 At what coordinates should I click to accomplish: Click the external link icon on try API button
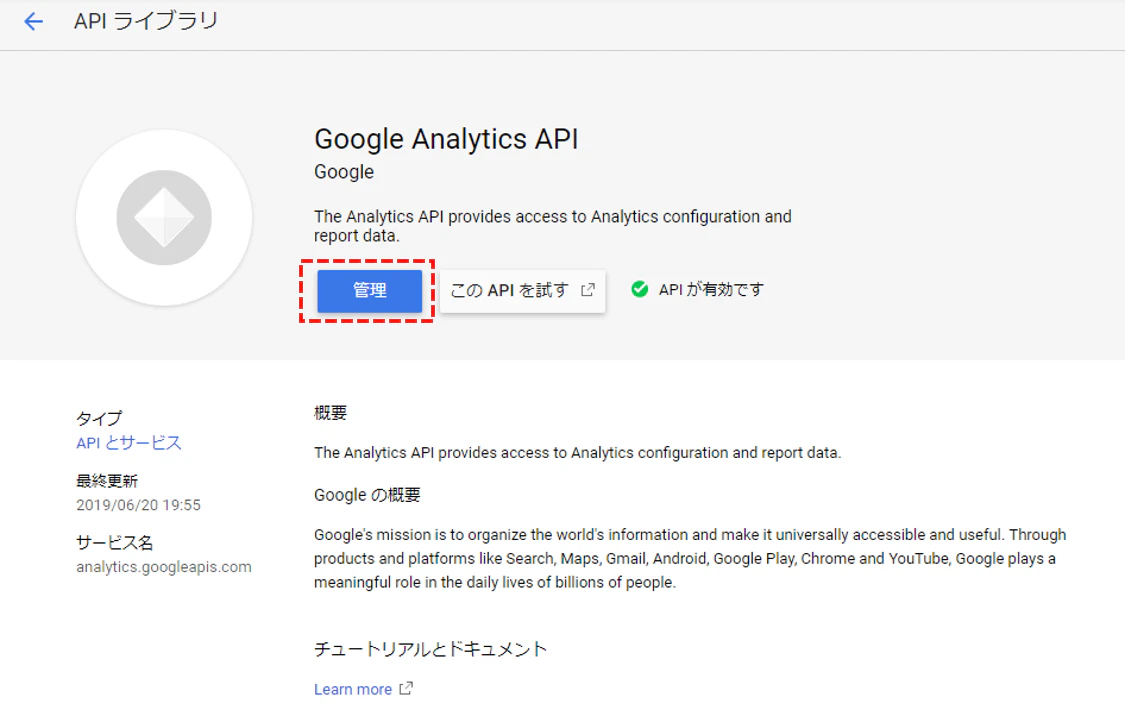click(588, 290)
